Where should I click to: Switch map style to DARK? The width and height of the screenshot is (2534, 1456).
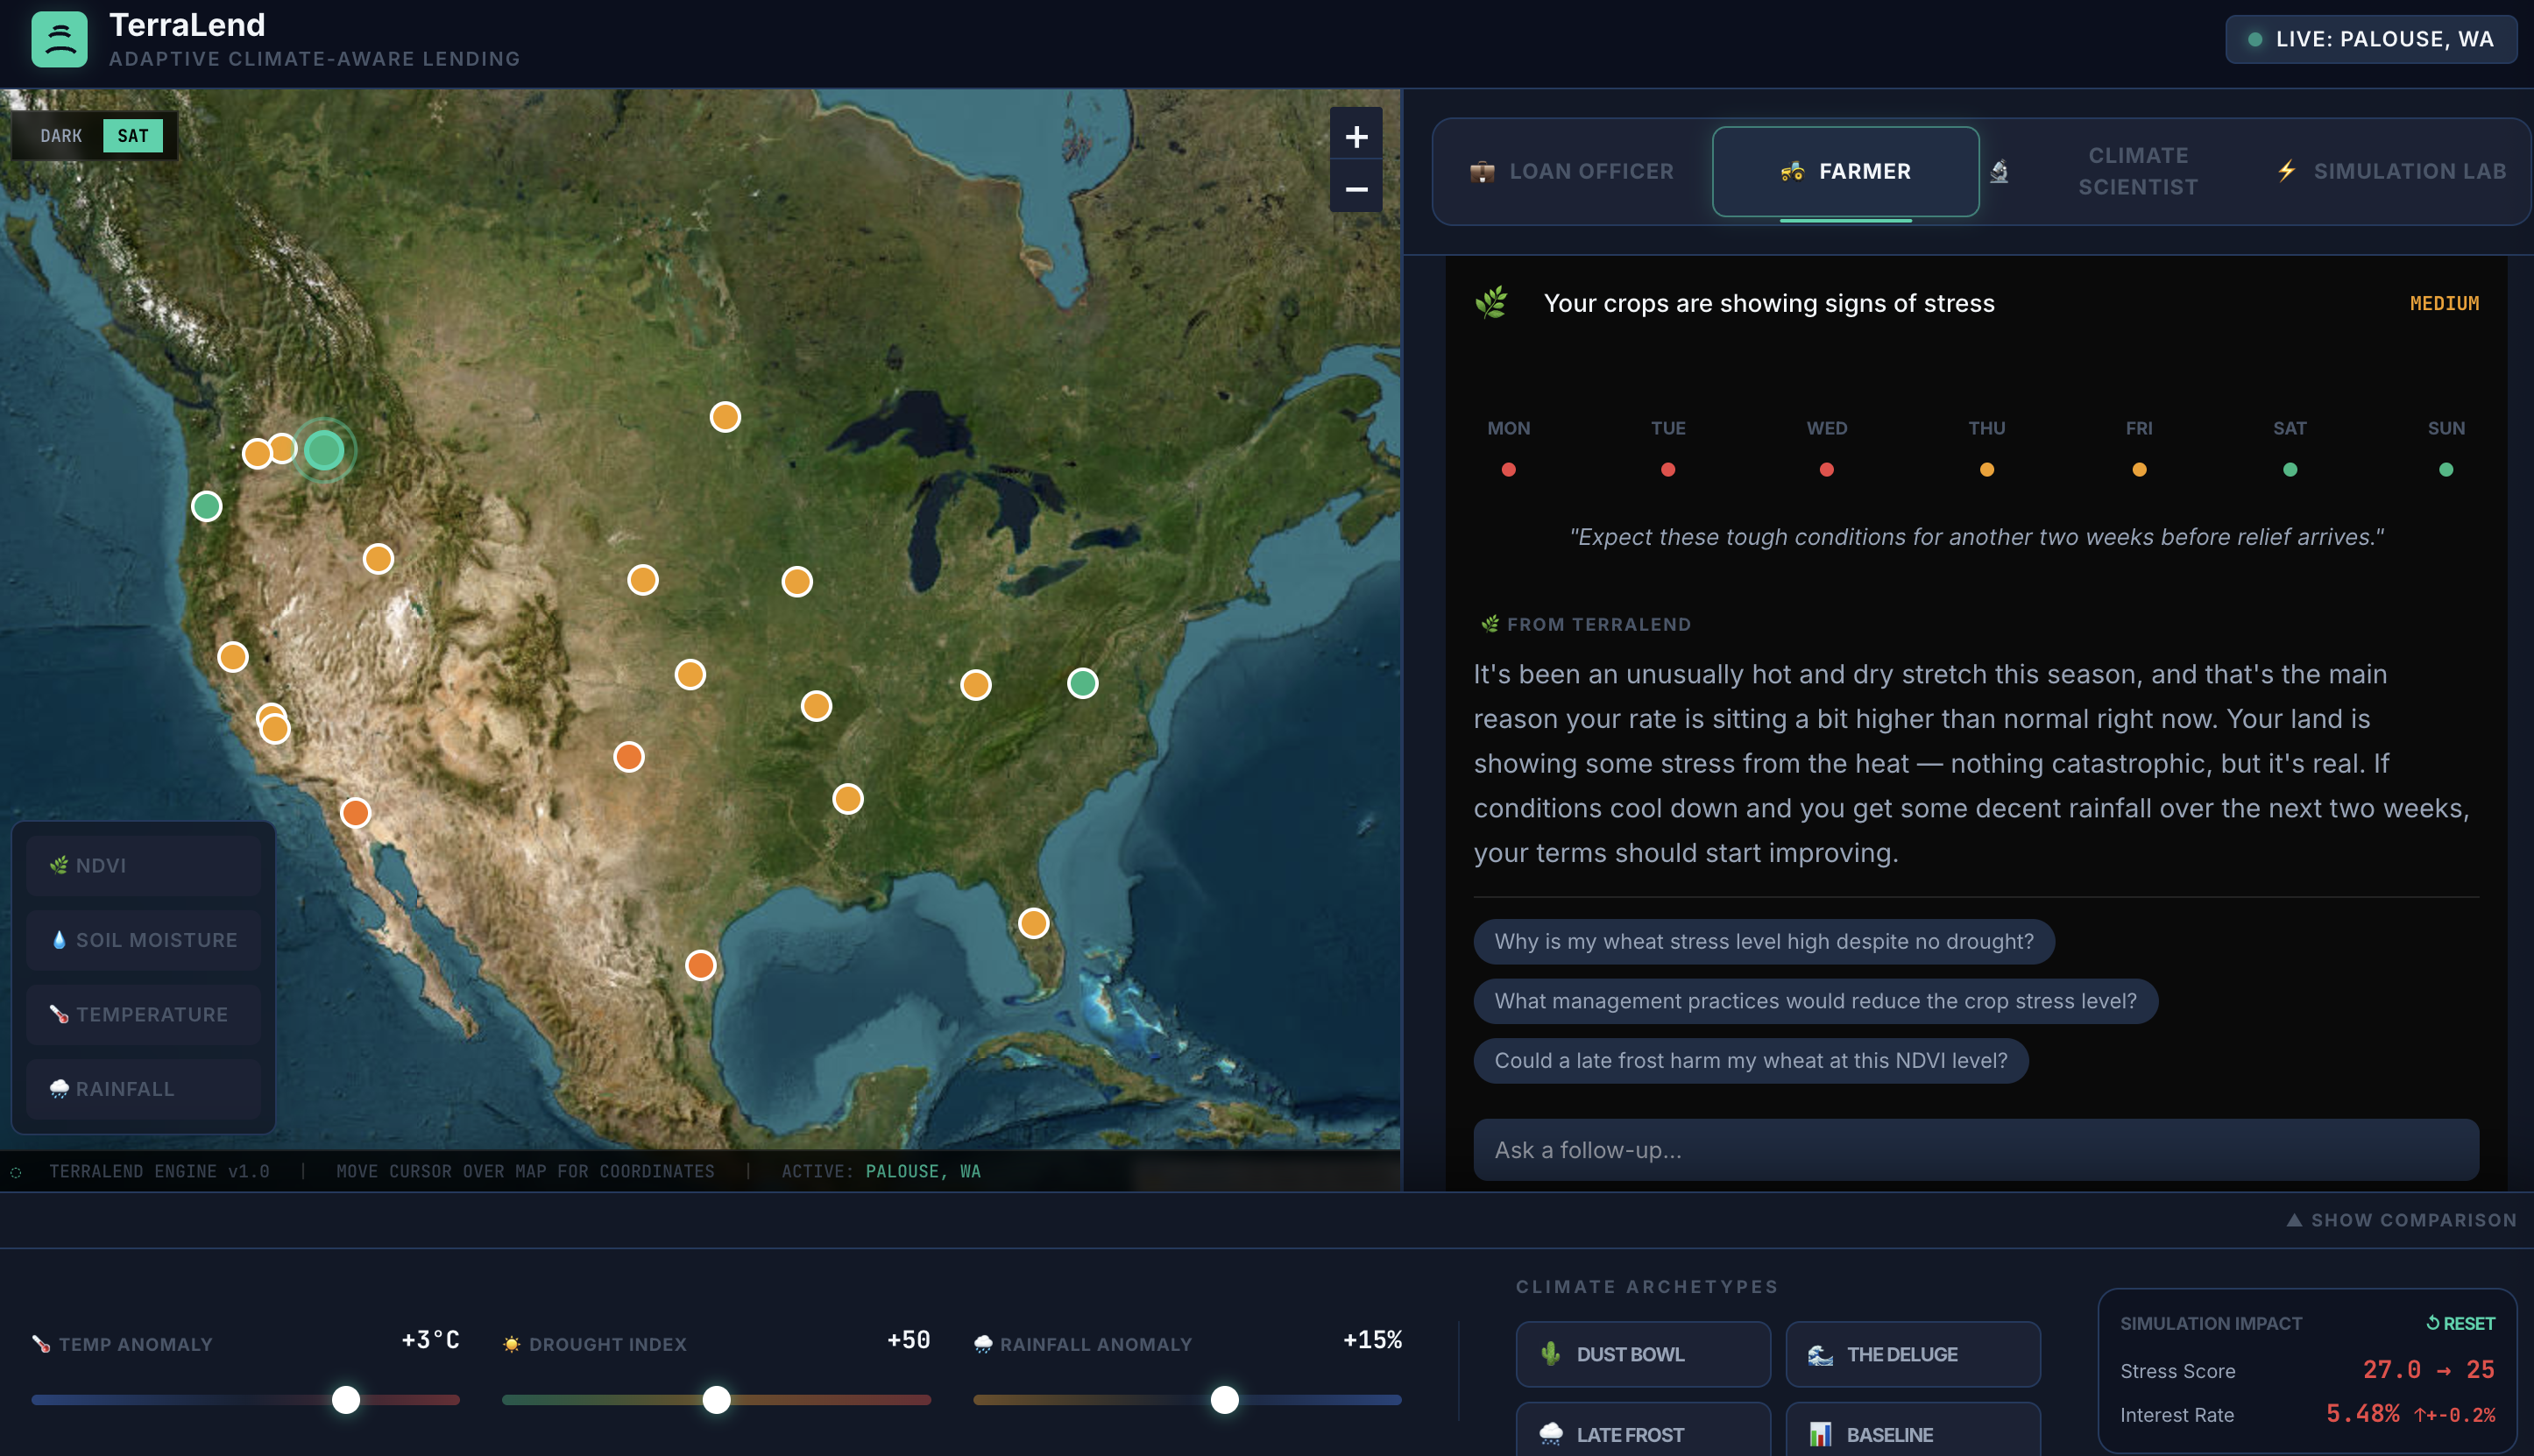[61, 136]
